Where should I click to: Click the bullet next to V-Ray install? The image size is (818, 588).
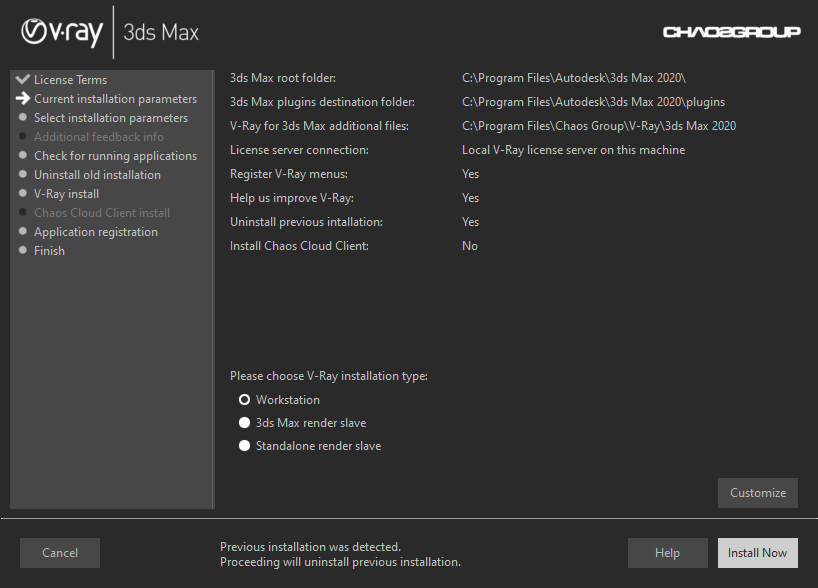pos(21,193)
